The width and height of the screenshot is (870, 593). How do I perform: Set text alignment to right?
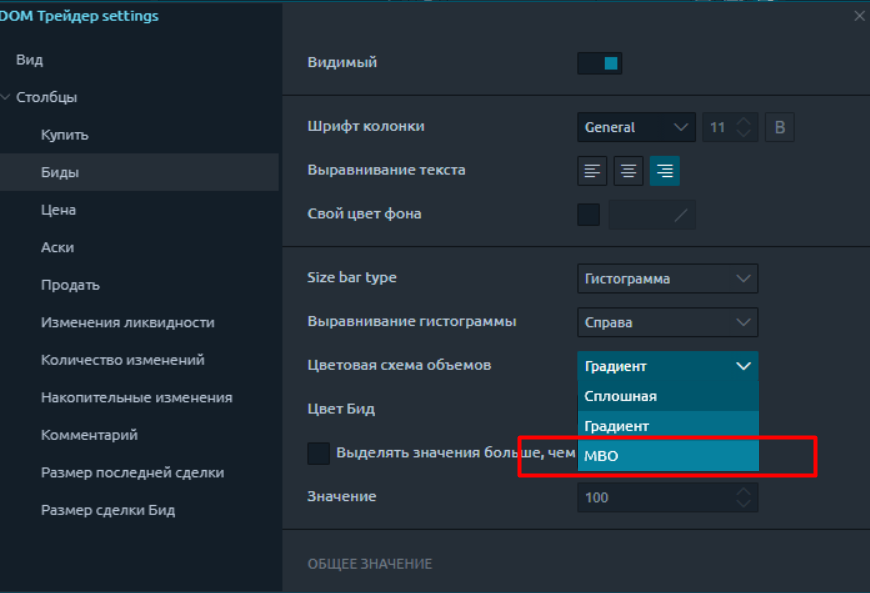point(665,171)
